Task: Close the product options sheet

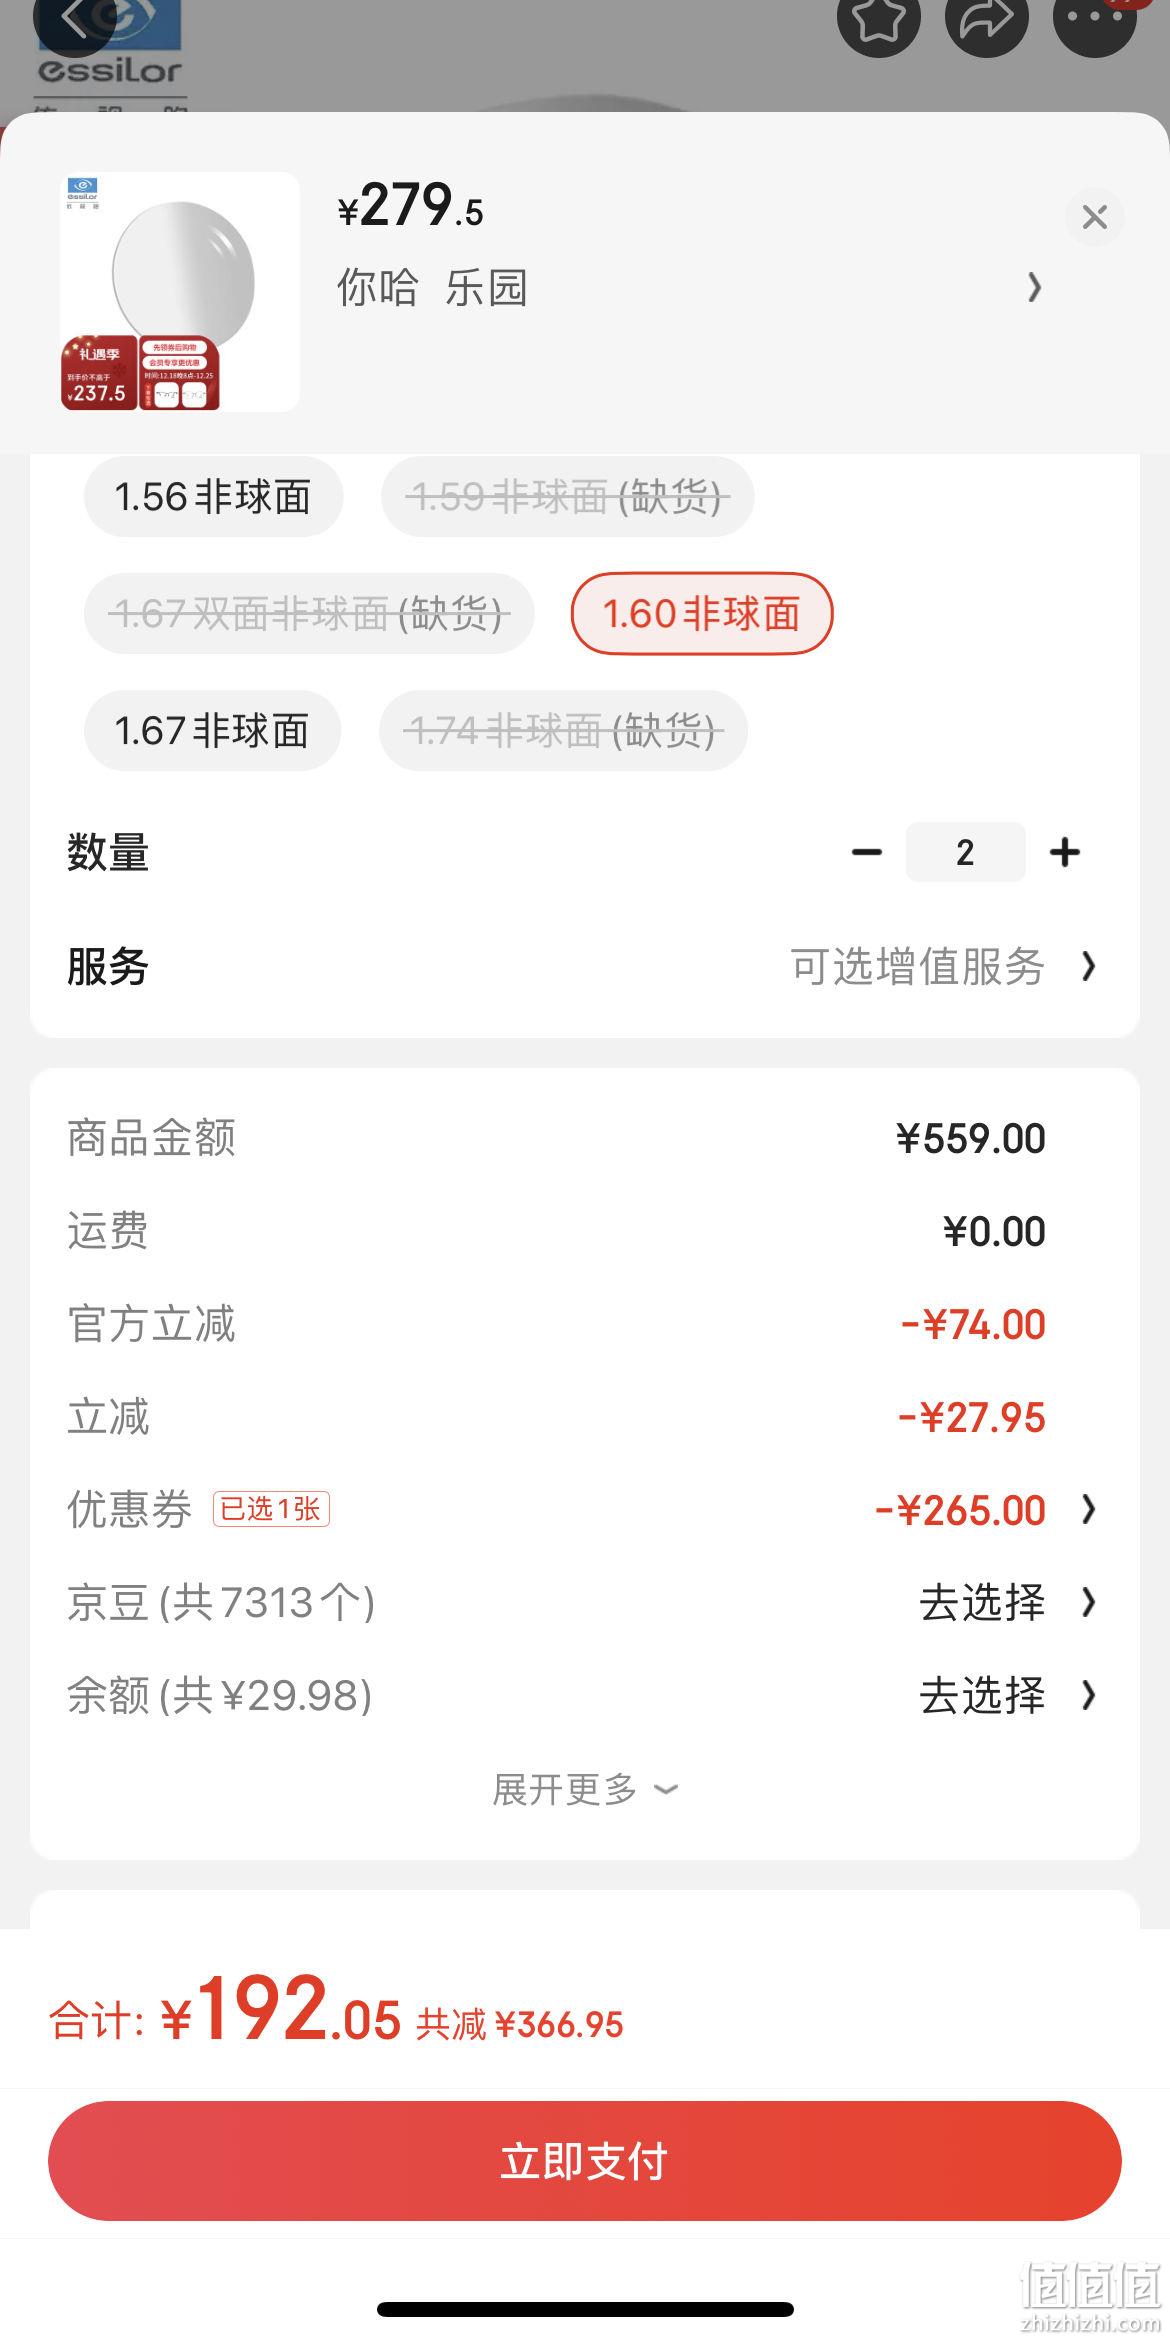Action: (x=1095, y=217)
